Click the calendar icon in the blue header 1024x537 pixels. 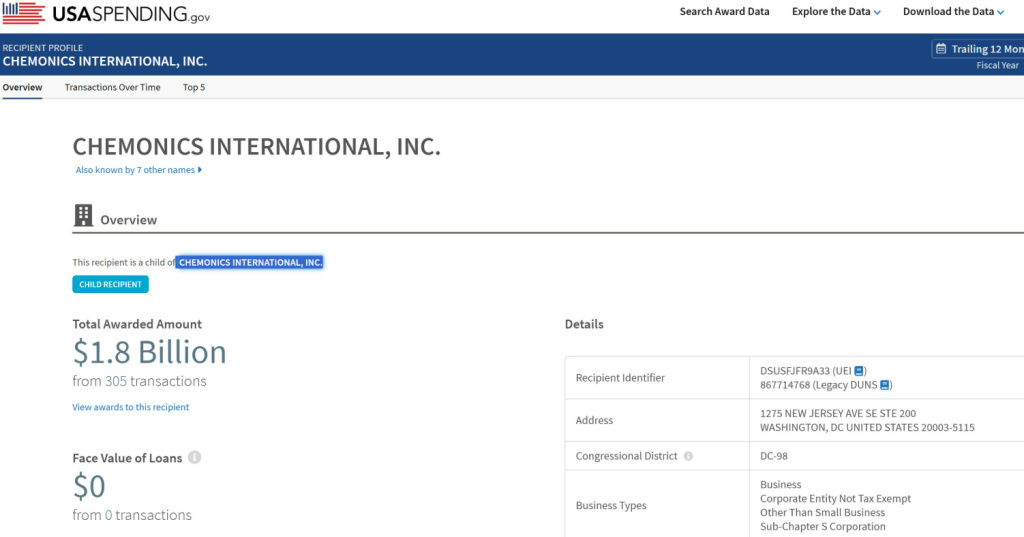pyautogui.click(x=940, y=49)
